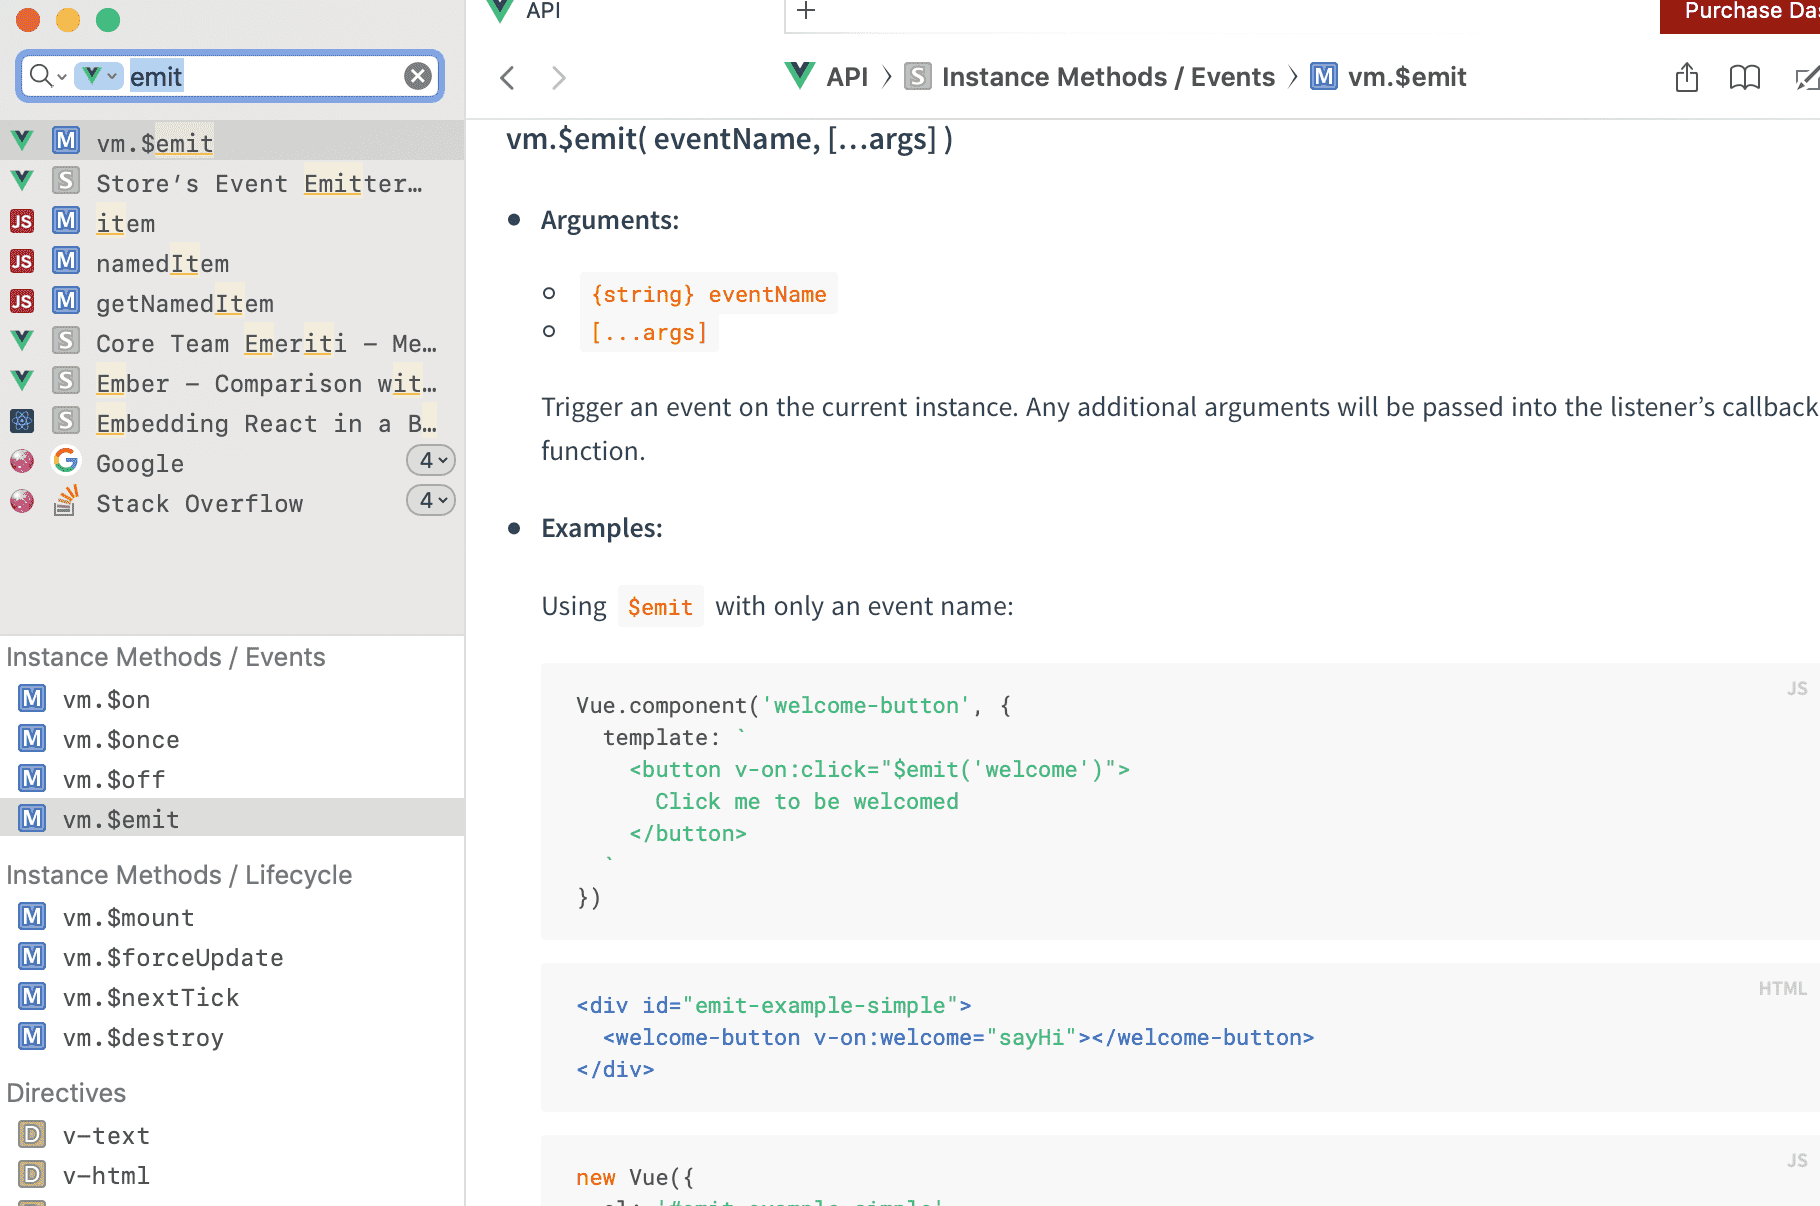Click the magnifier search options icon
The height and width of the screenshot is (1206, 1820).
pos(46,76)
